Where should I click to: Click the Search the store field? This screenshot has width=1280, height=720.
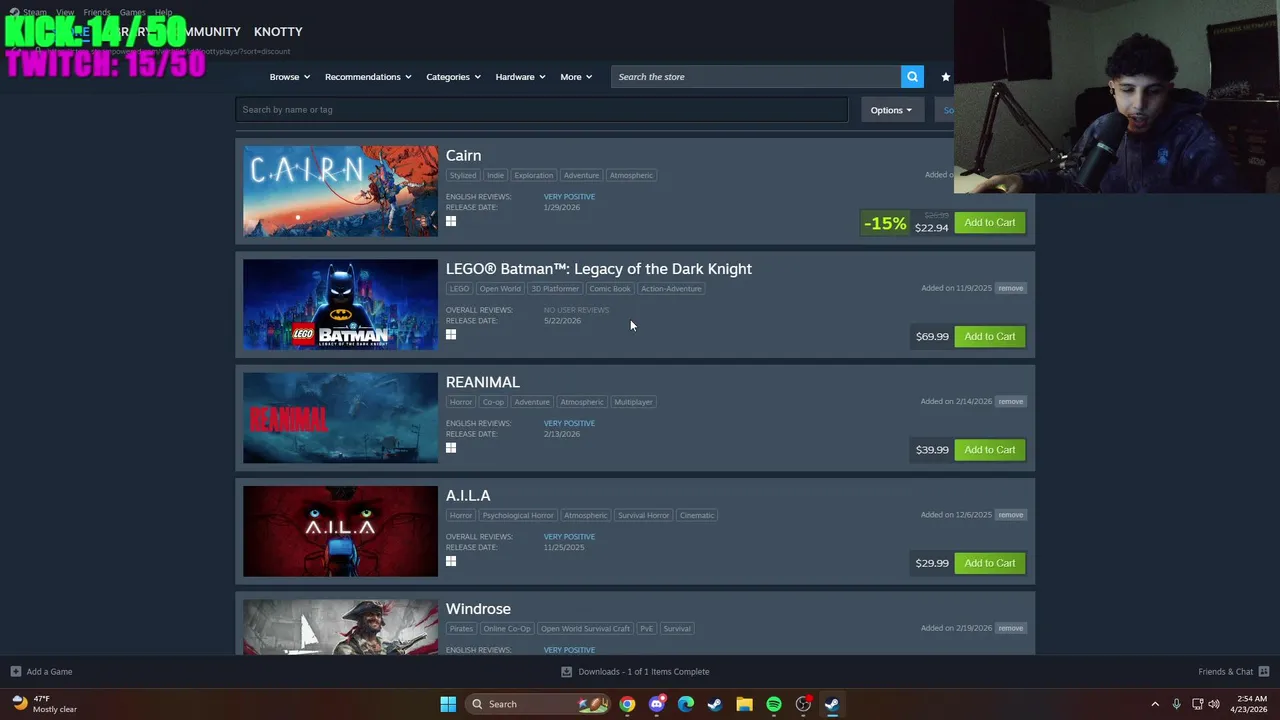click(756, 77)
